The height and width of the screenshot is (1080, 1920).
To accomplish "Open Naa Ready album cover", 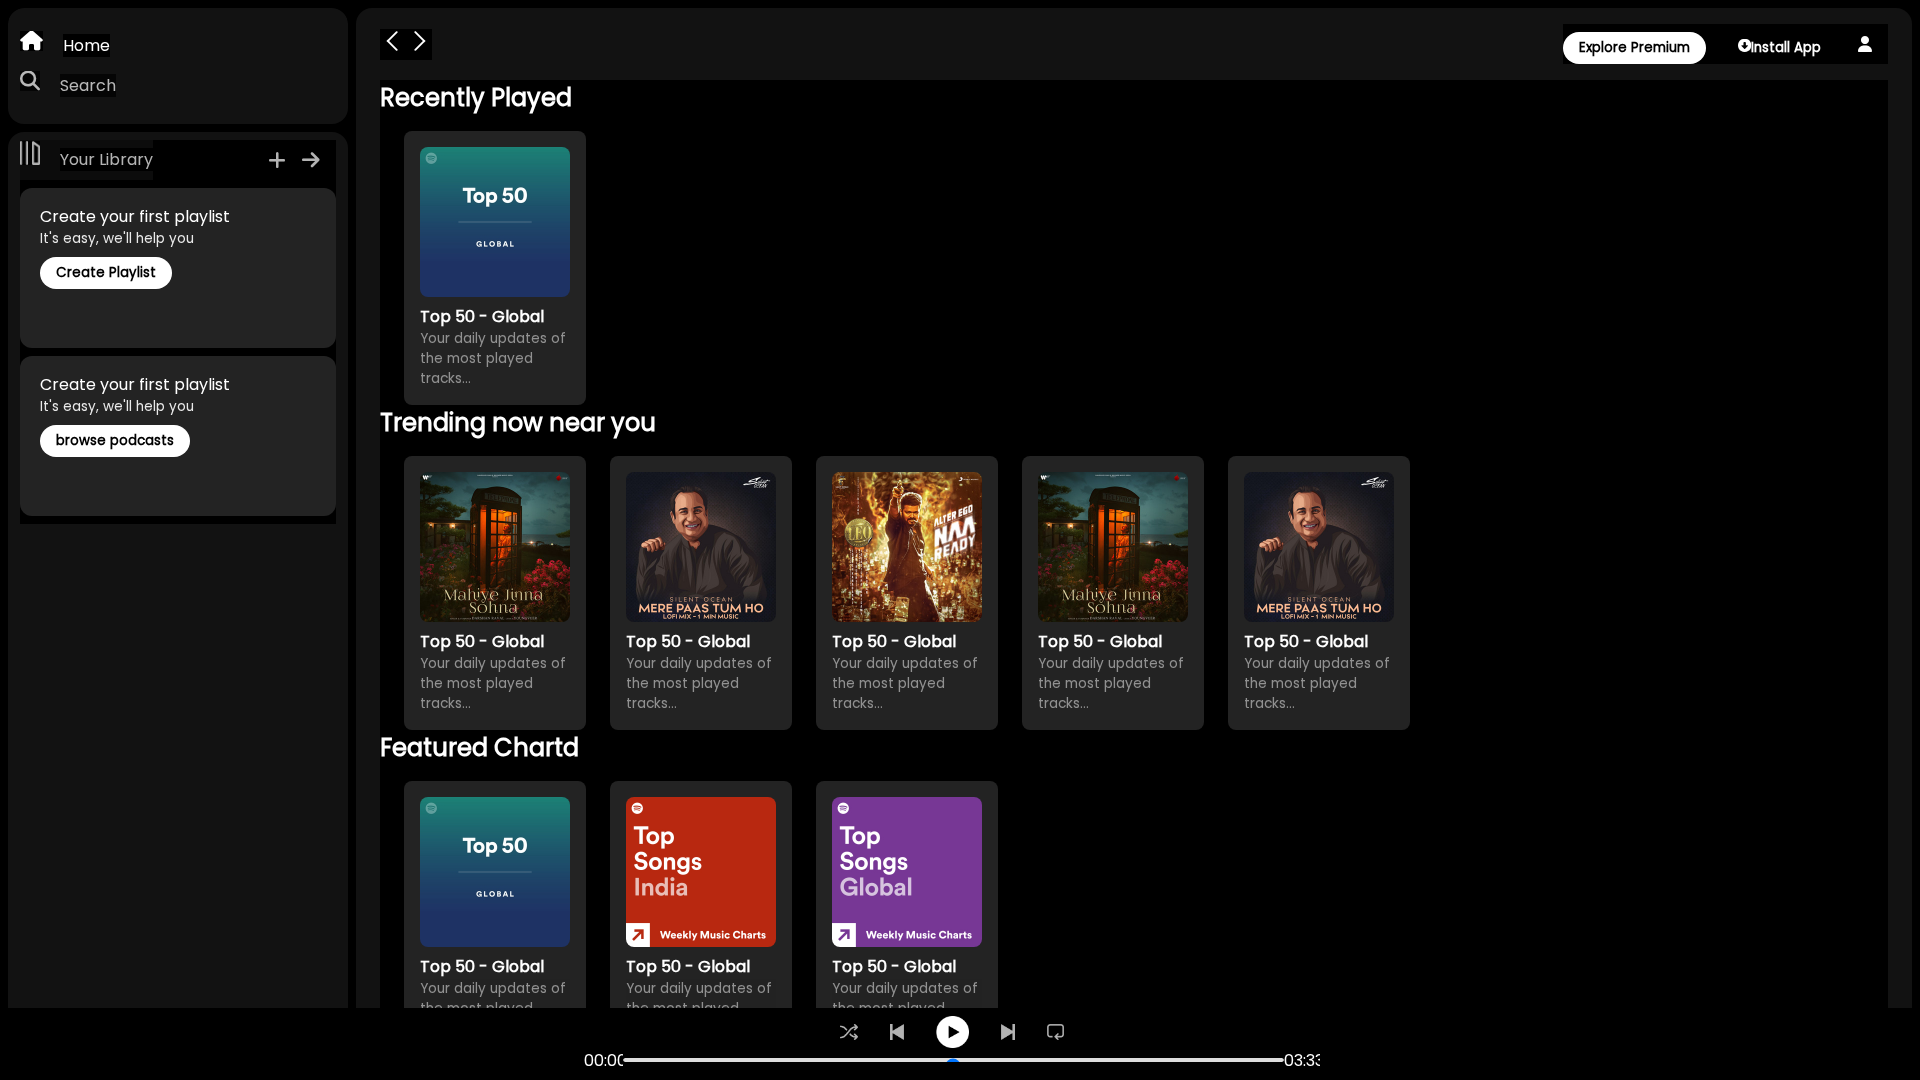I will 907,547.
